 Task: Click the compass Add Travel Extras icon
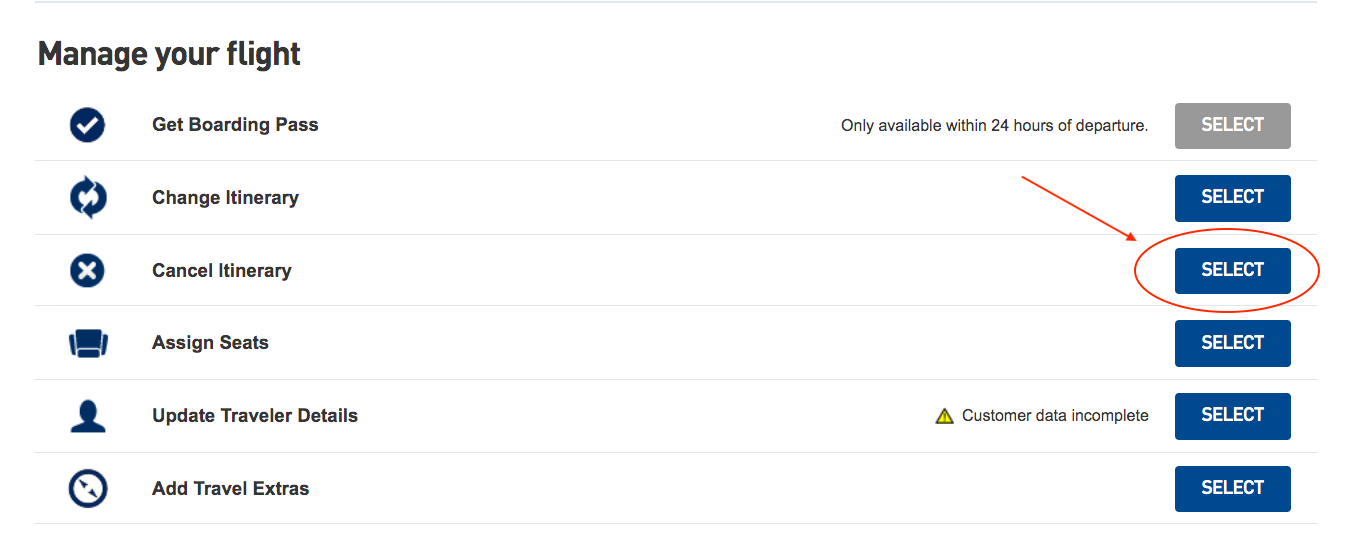(88, 489)
